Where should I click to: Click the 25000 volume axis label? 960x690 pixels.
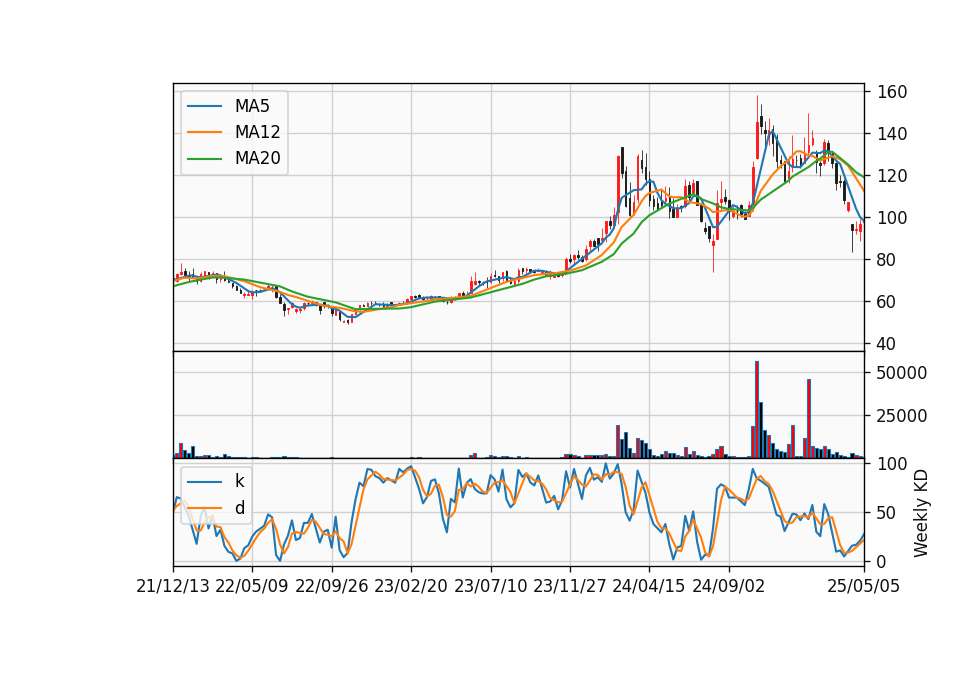(902, 416)
